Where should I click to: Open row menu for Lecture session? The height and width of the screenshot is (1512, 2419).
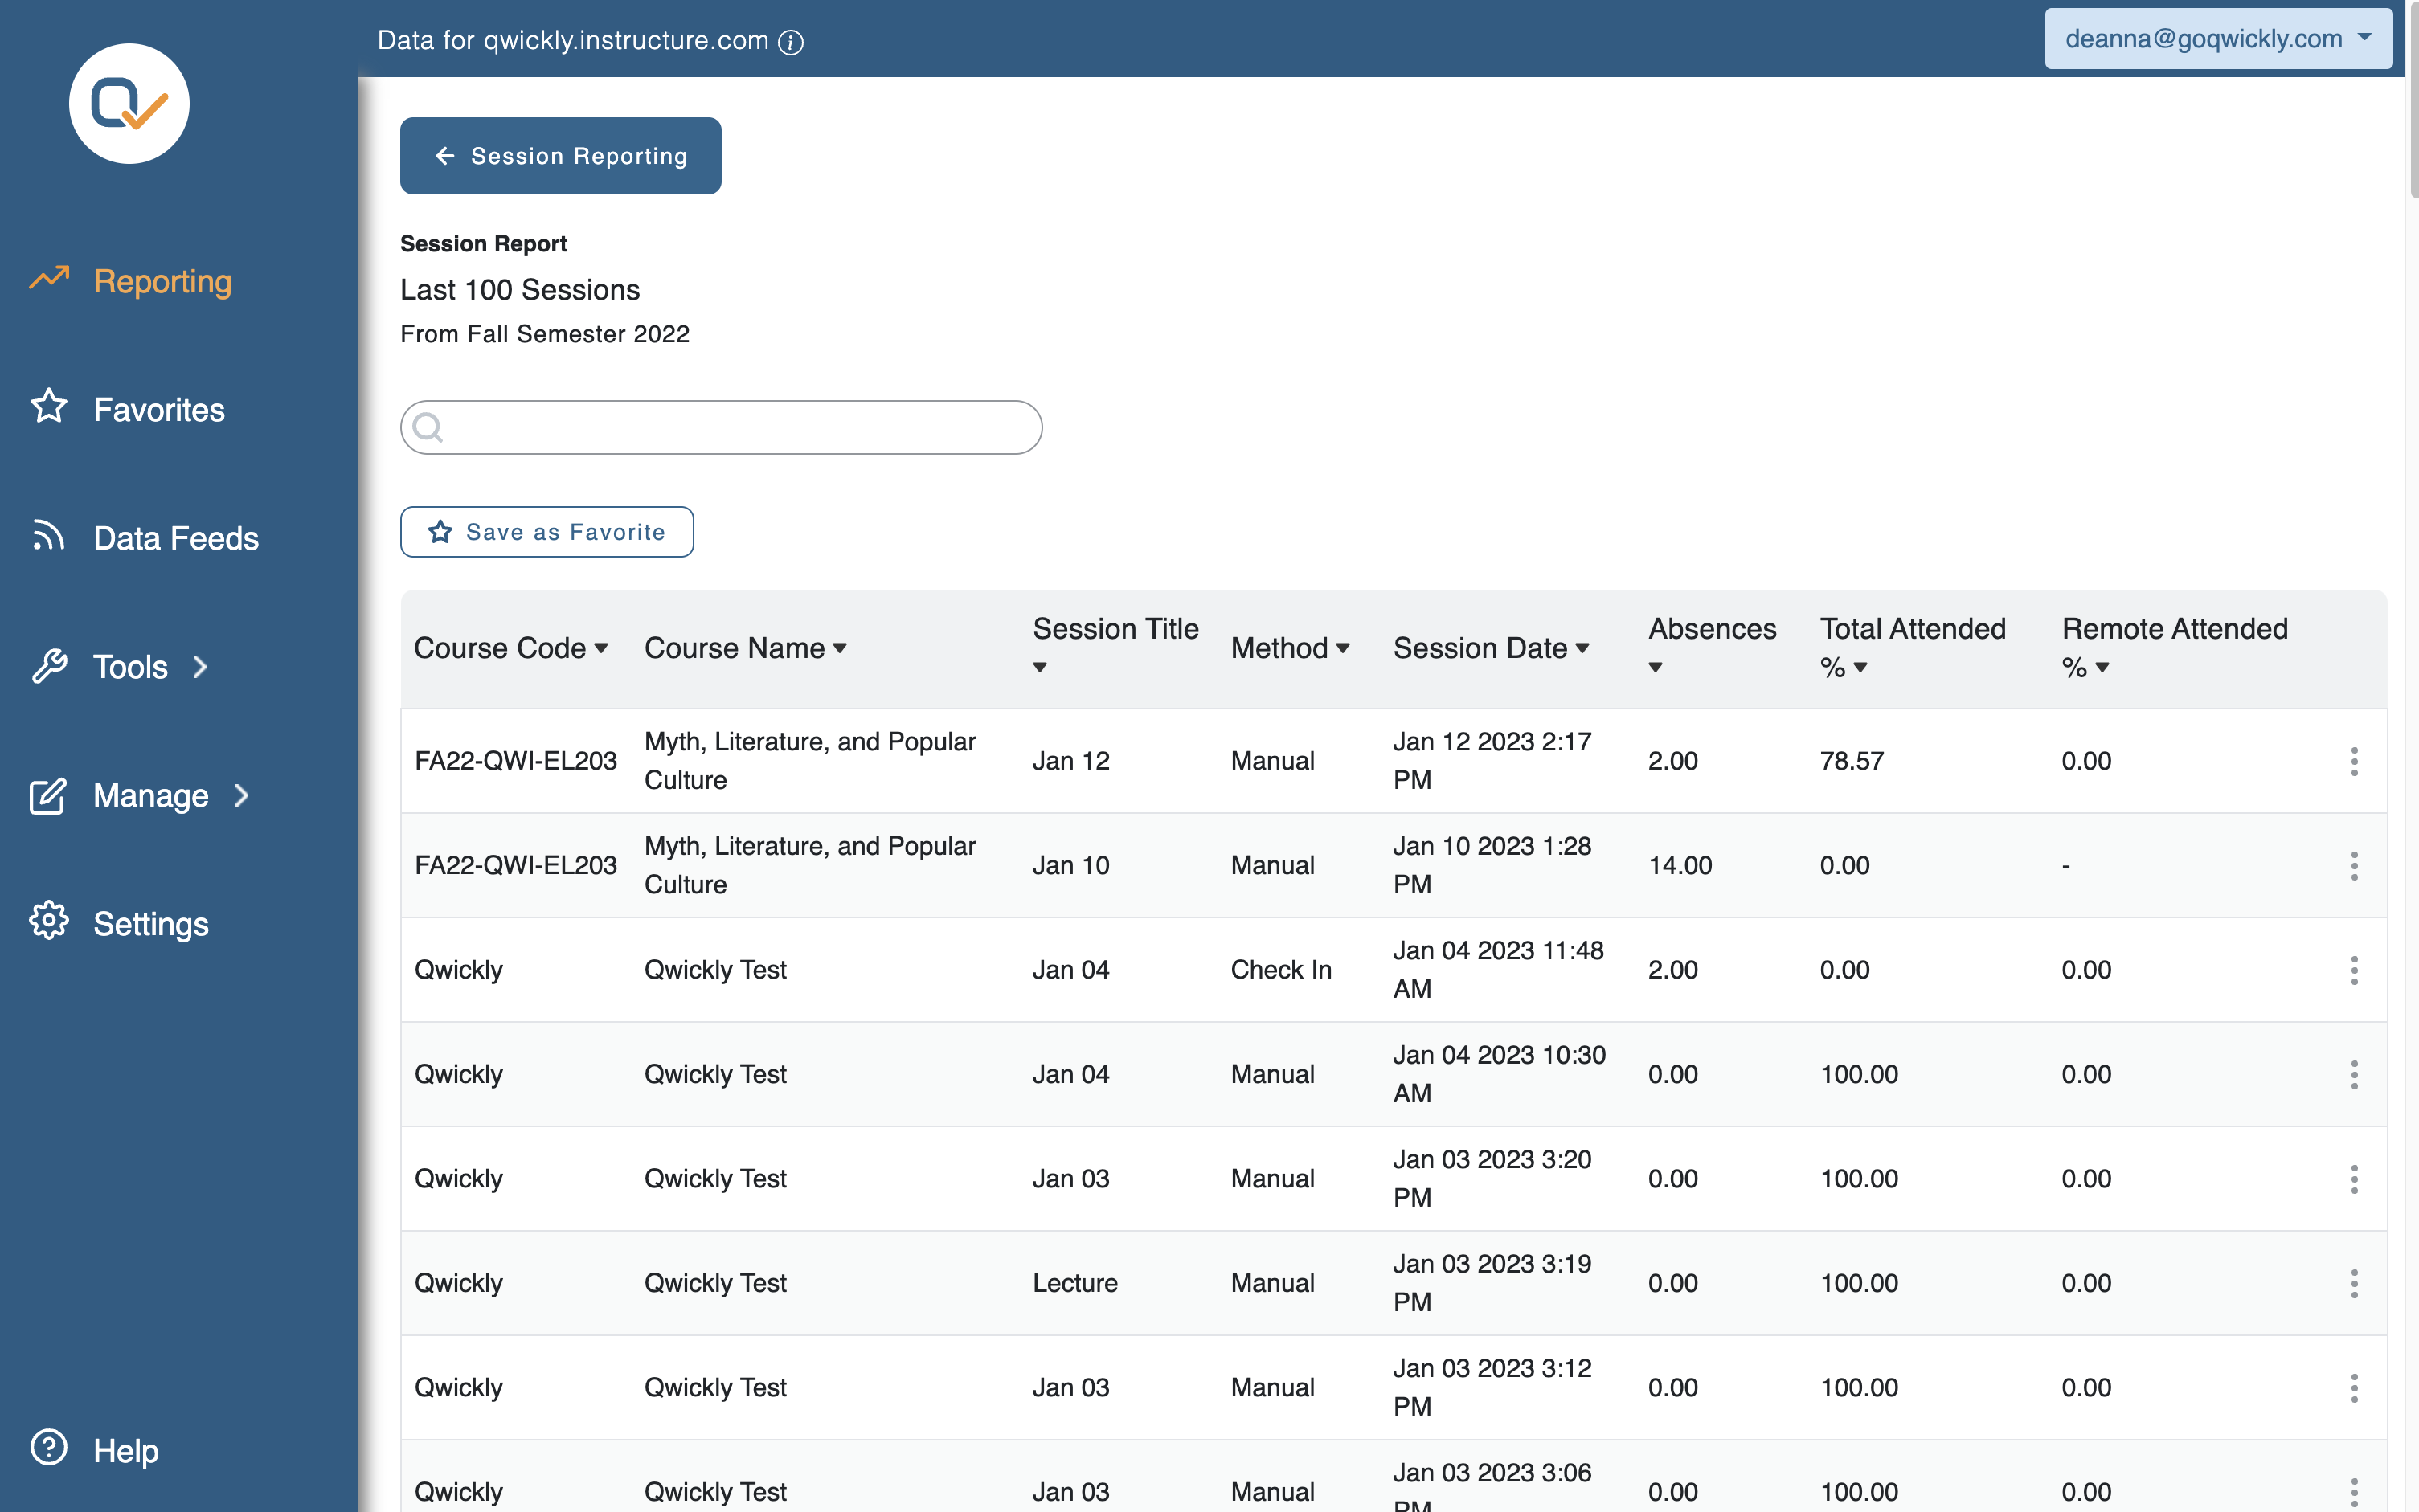click(x=2354, y=1284)
